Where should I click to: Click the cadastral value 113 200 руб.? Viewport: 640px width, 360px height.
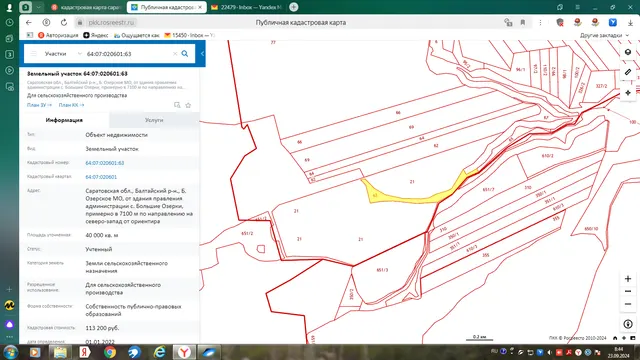click(102, 328)
